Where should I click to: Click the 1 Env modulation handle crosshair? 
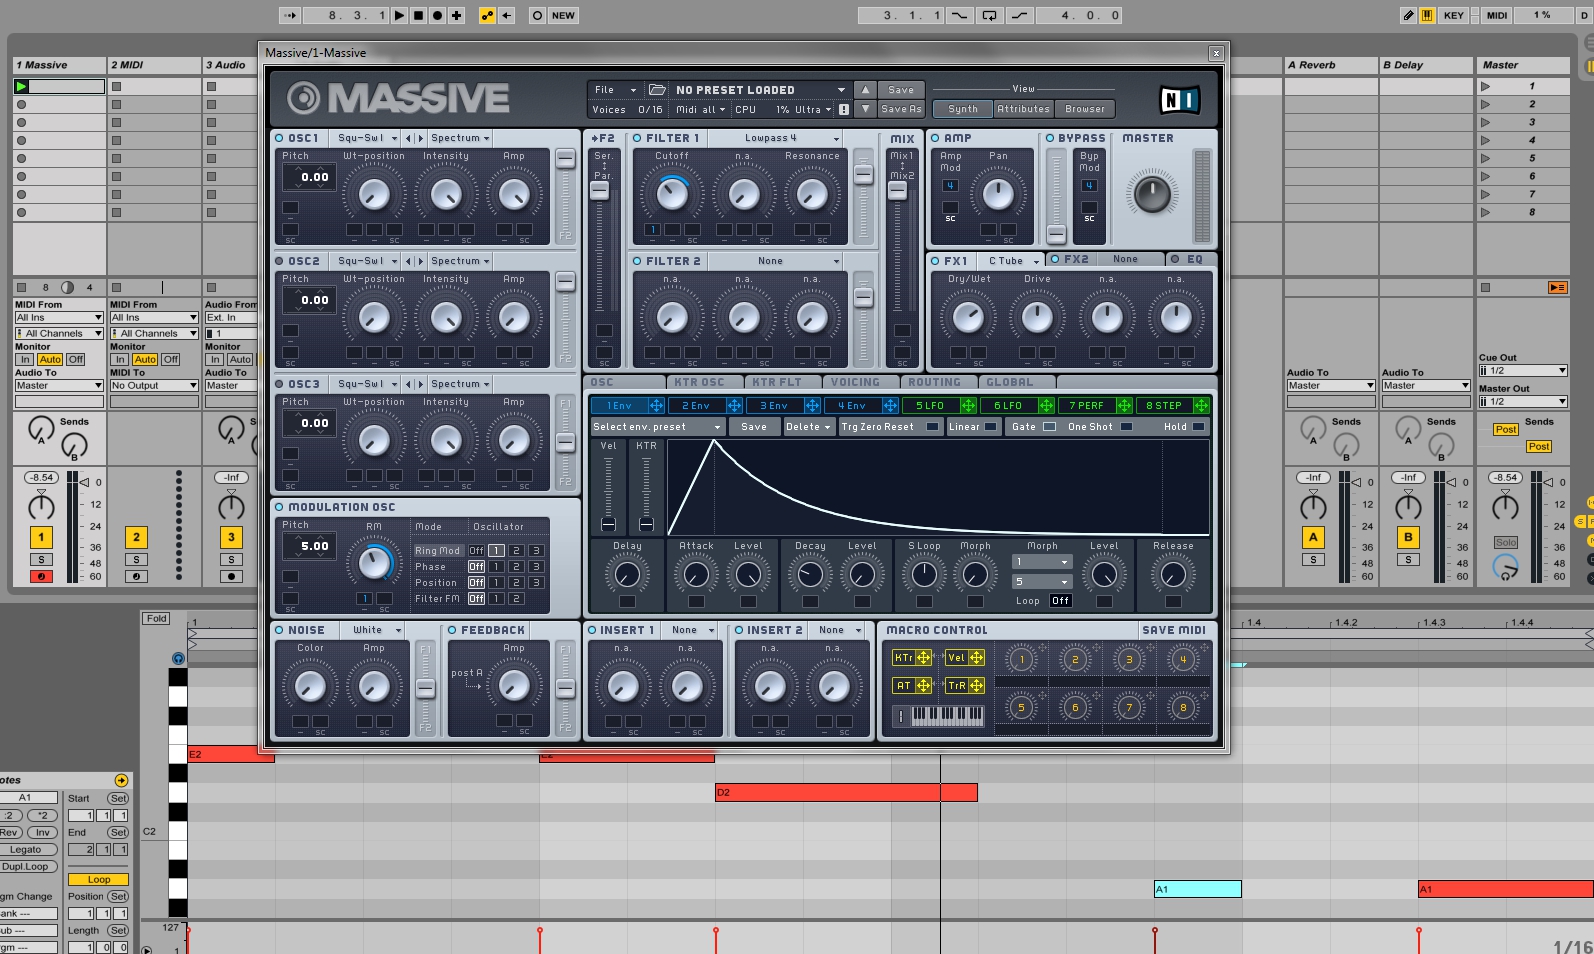[x=656, y=405]
